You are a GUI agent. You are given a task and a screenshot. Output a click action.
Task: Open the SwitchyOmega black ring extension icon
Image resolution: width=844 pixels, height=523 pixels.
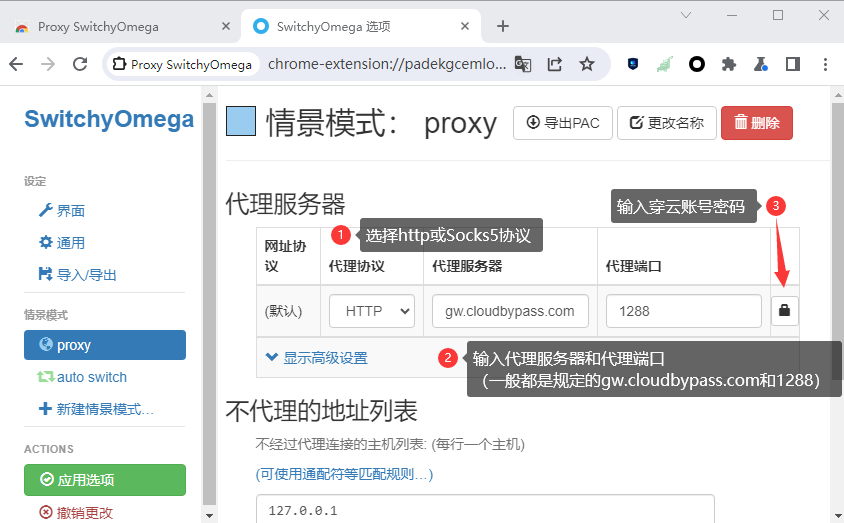click(697, 65)
